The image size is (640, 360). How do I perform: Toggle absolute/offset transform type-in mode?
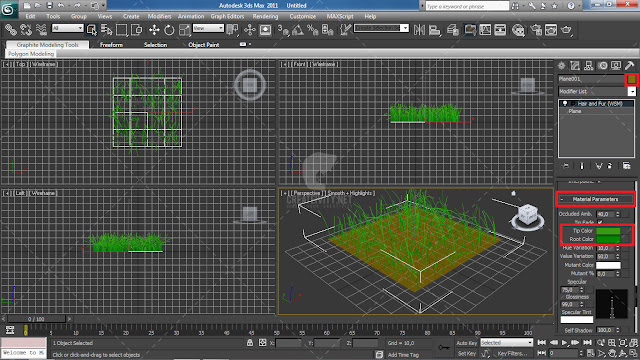tap(262, 343)
